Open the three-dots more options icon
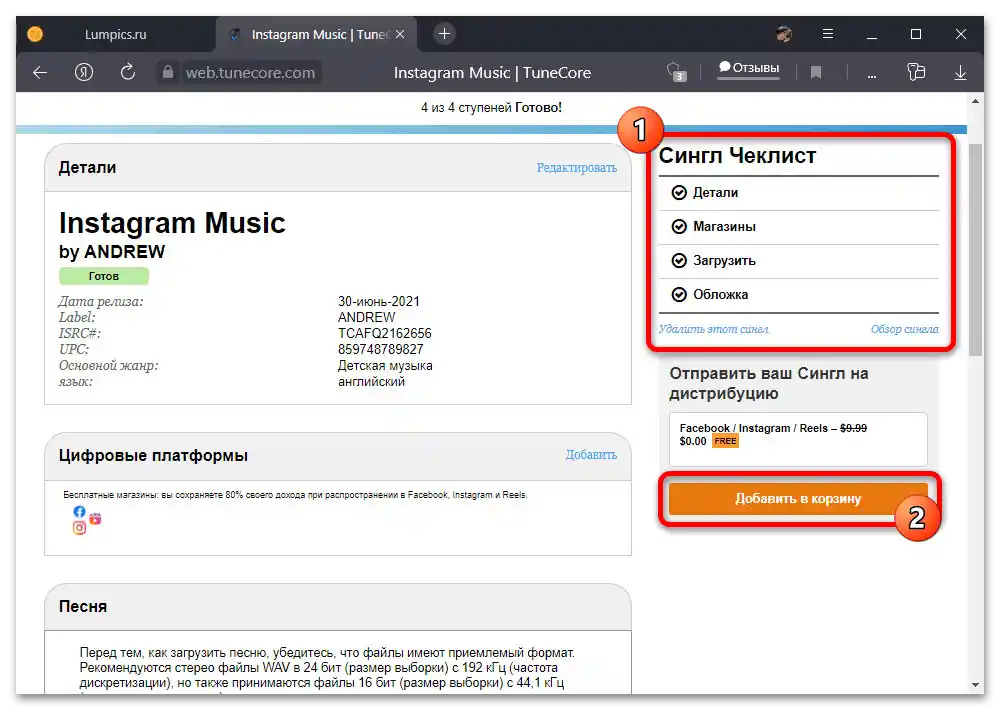1000x710 pixels. [x=871, y=75]
